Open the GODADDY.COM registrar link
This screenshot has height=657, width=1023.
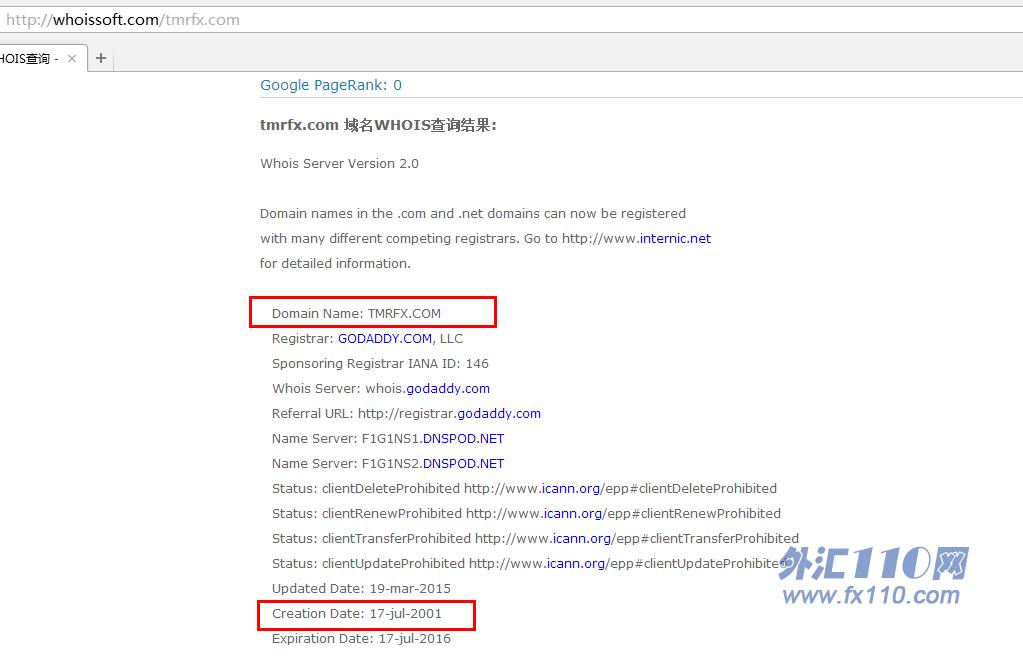click(384, 339)
